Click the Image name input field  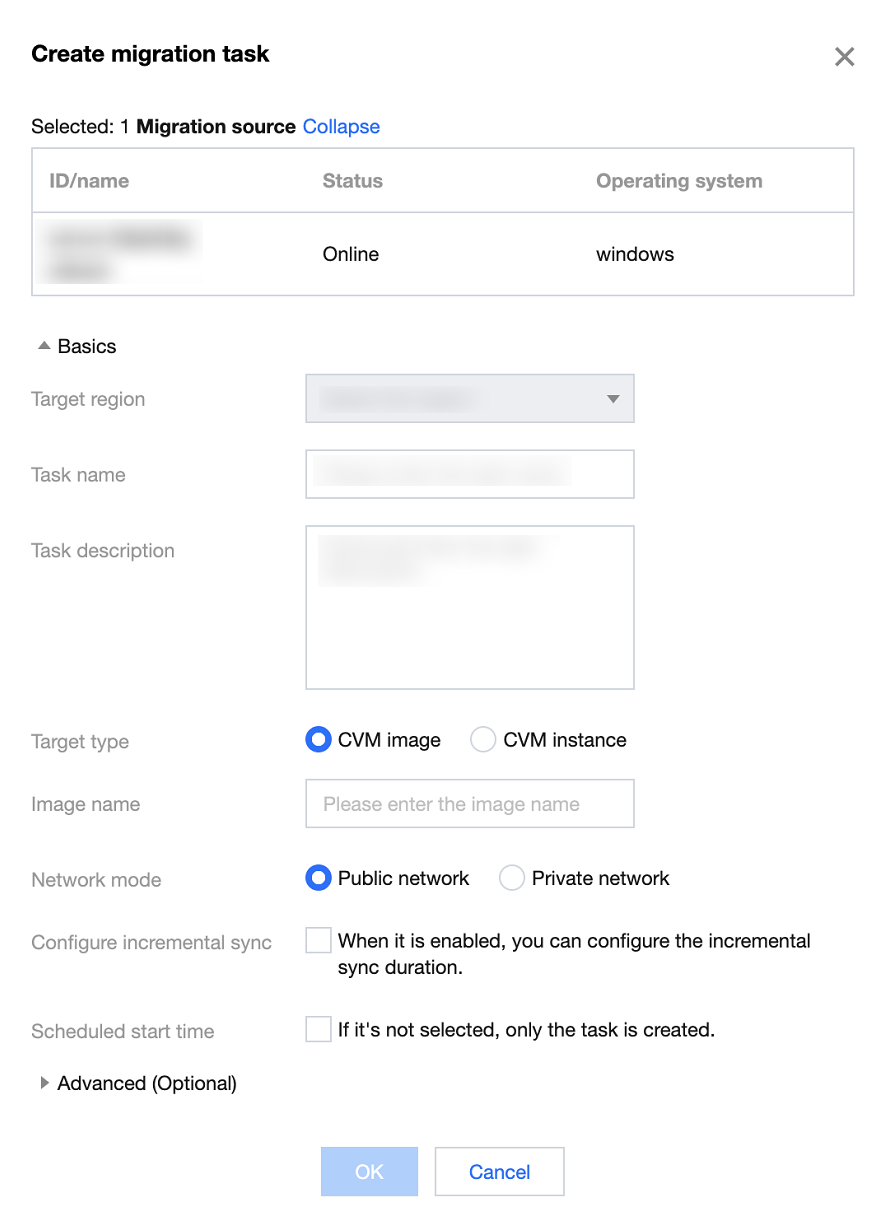click(469, 804)
